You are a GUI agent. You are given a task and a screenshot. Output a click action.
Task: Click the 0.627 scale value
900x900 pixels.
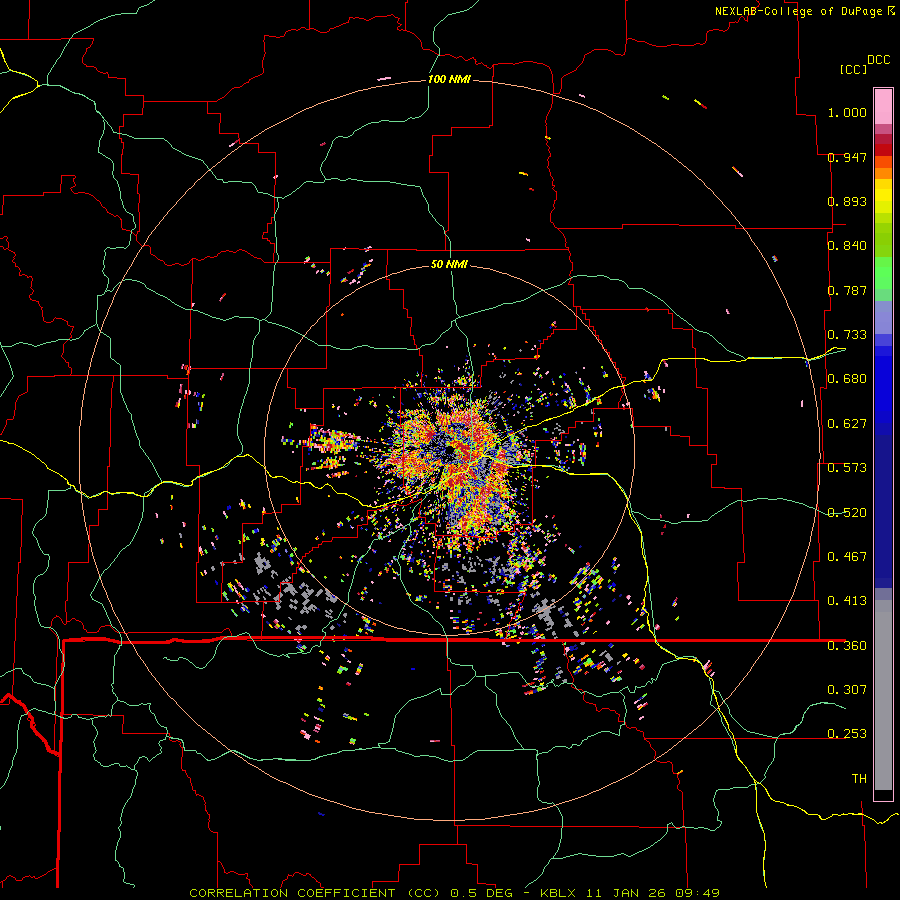coord(847,424)
